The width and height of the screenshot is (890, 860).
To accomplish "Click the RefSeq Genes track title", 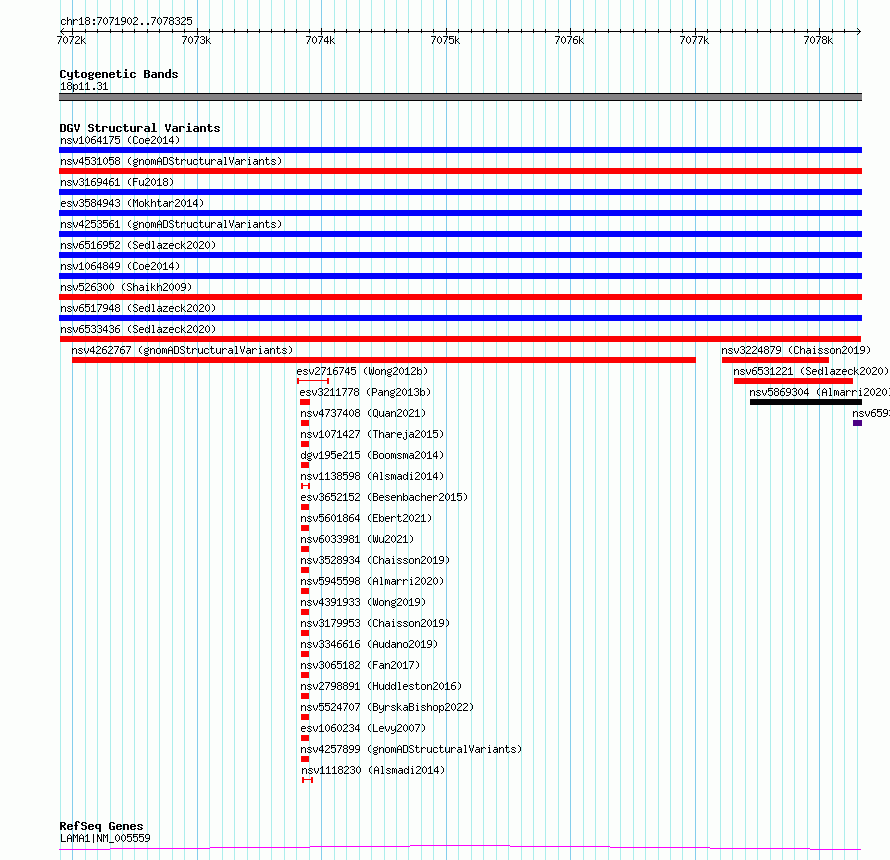I will click(101, 826).
